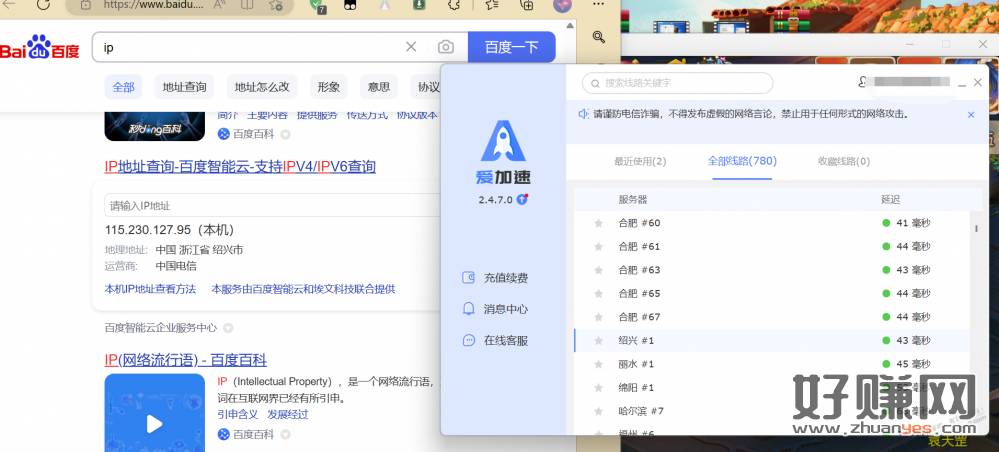The height and width of the screenshot is (452, 999).
Task: Click the 本机IP地址查看方法 link
Action: [x=150, y=289]
